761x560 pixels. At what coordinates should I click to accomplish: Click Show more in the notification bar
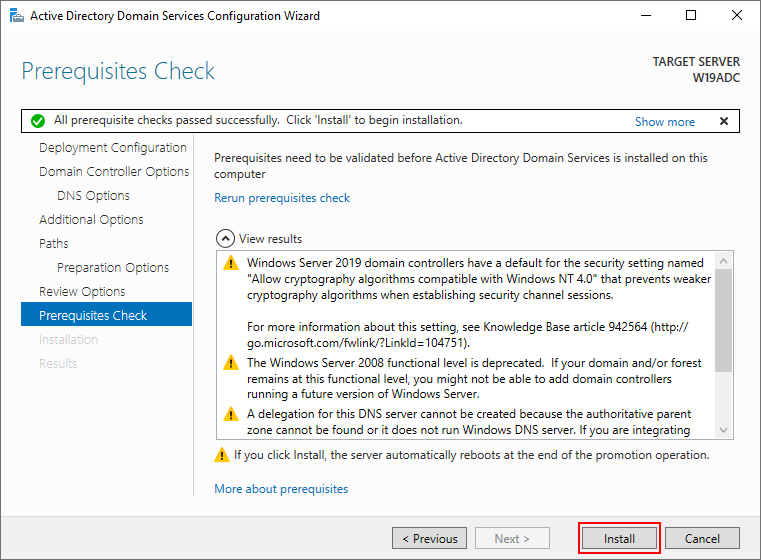664,121
